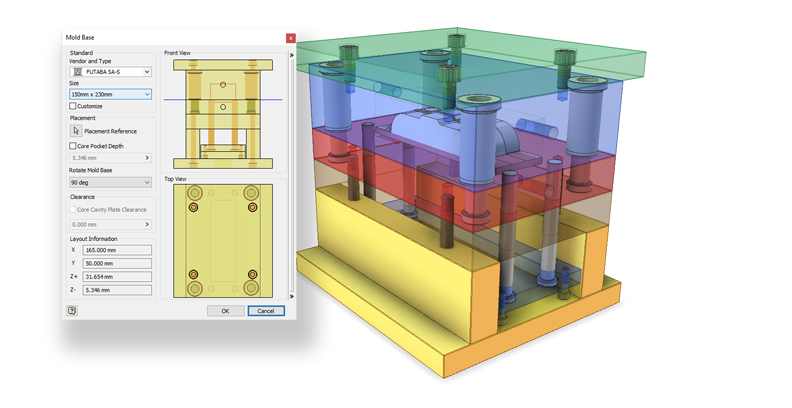Click arrow beside 0.000 mm clearance field
The height and width of the screenshot is (408, 792).
point(147,224)
